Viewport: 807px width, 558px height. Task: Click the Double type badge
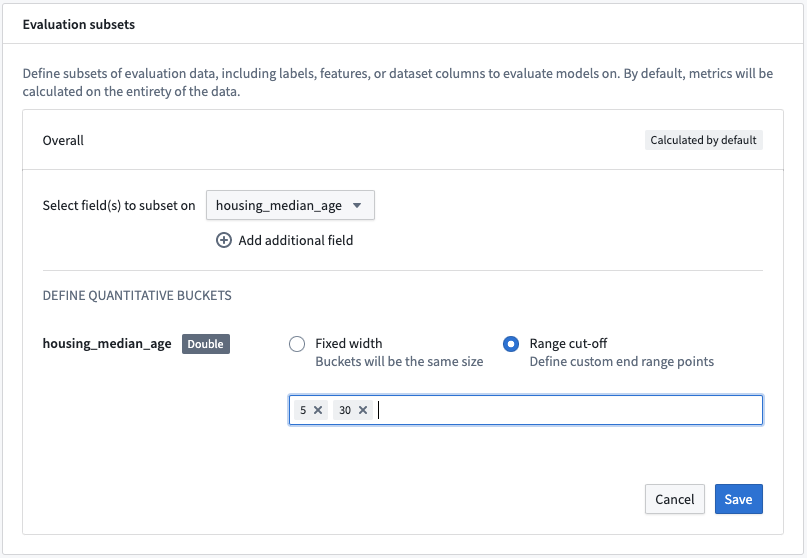coord(205,344)
